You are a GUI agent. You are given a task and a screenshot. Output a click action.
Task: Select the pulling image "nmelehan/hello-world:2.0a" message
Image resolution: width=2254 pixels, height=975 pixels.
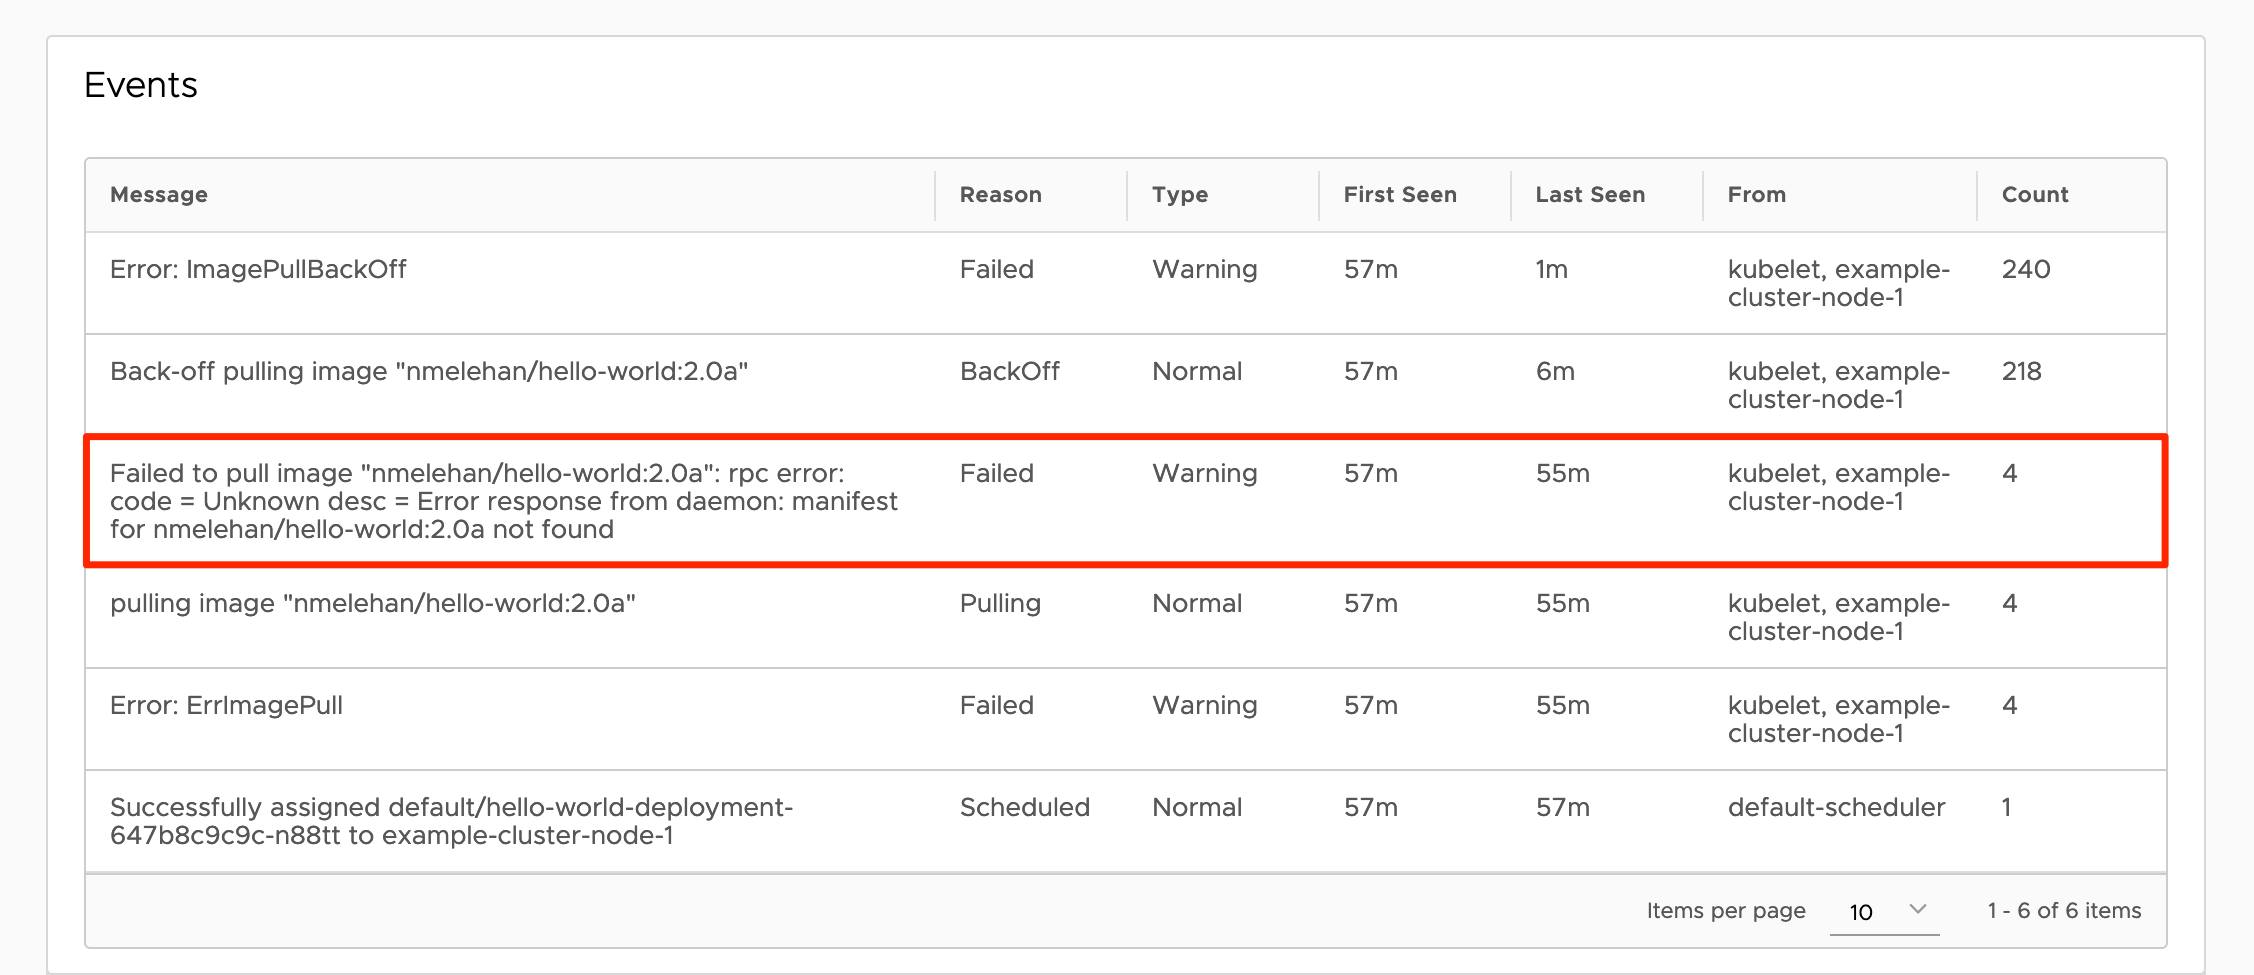click(x=372, y=604)
